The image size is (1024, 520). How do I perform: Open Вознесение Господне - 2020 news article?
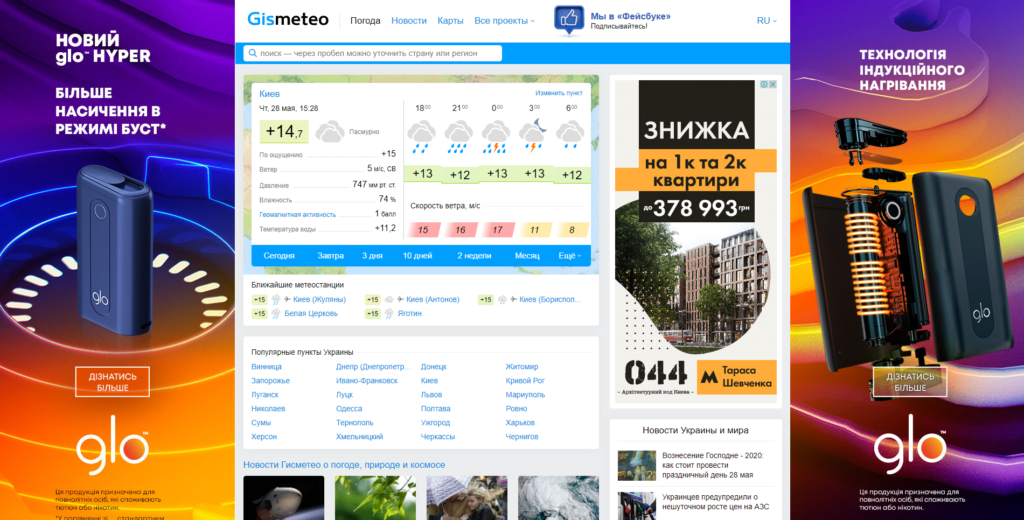pos(712,464)
